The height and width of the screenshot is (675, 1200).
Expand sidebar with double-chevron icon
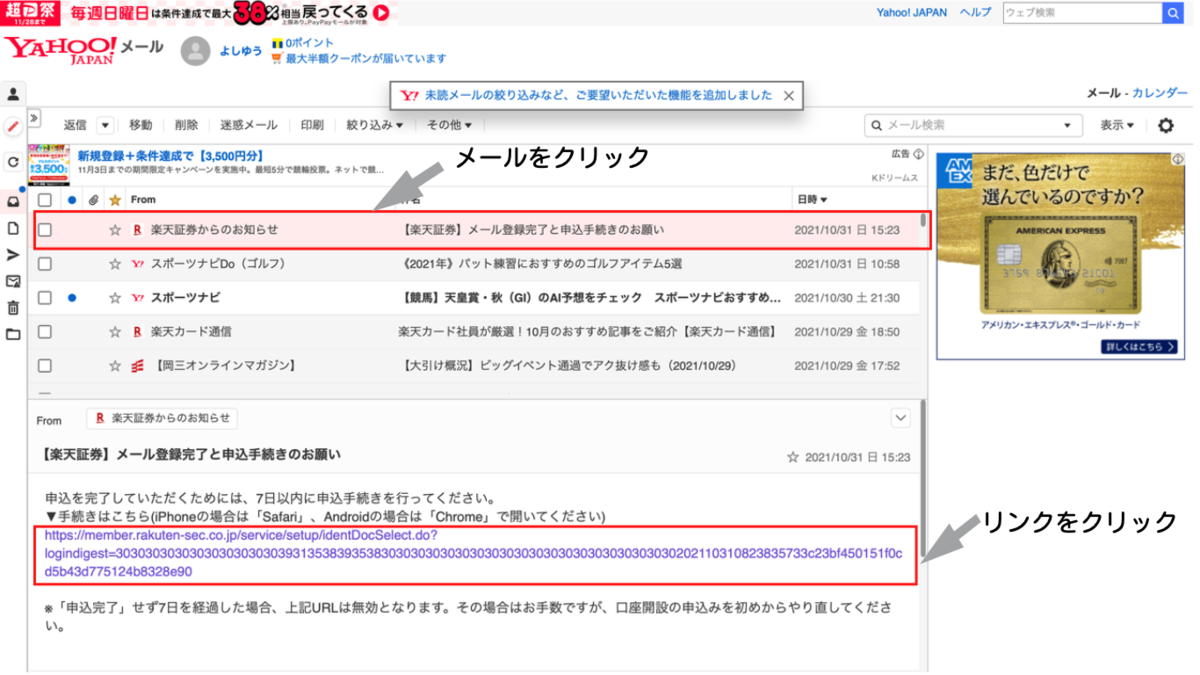point(33,118)
